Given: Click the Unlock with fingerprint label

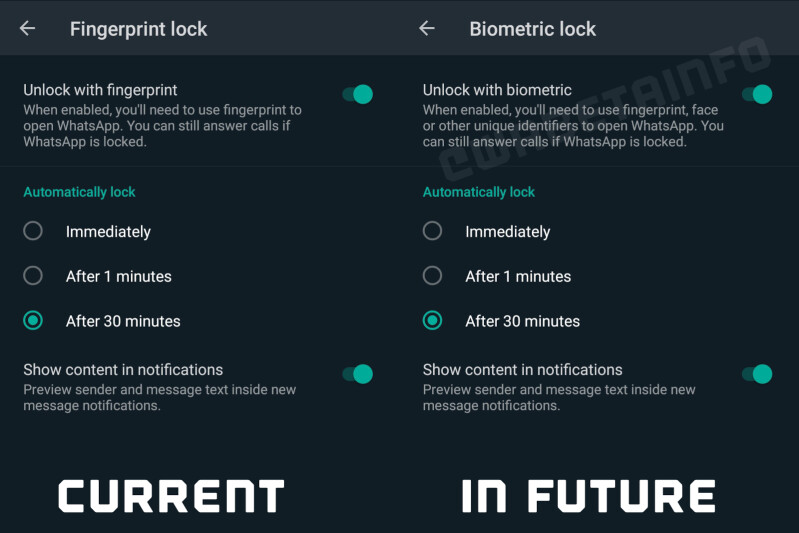Looking at the screenshot, I should [100, 90].
